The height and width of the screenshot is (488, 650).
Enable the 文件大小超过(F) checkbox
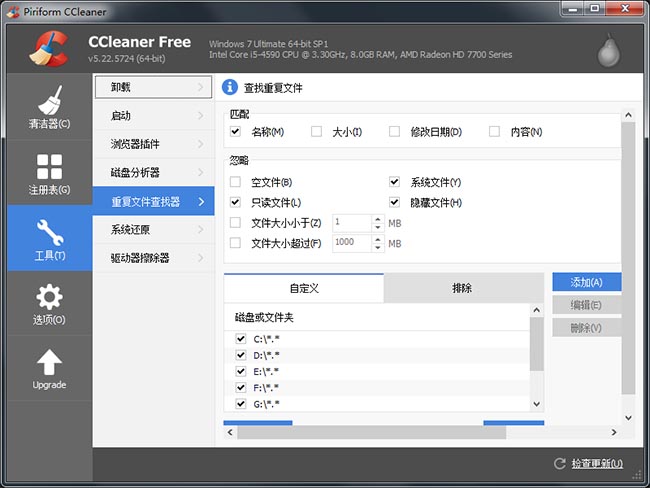pos(235,243)
